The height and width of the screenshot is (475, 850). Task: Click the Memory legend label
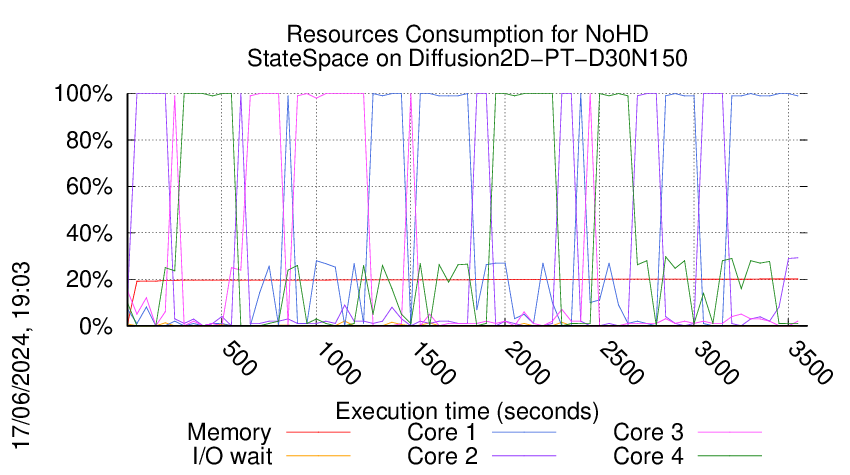tap(229, 433)
